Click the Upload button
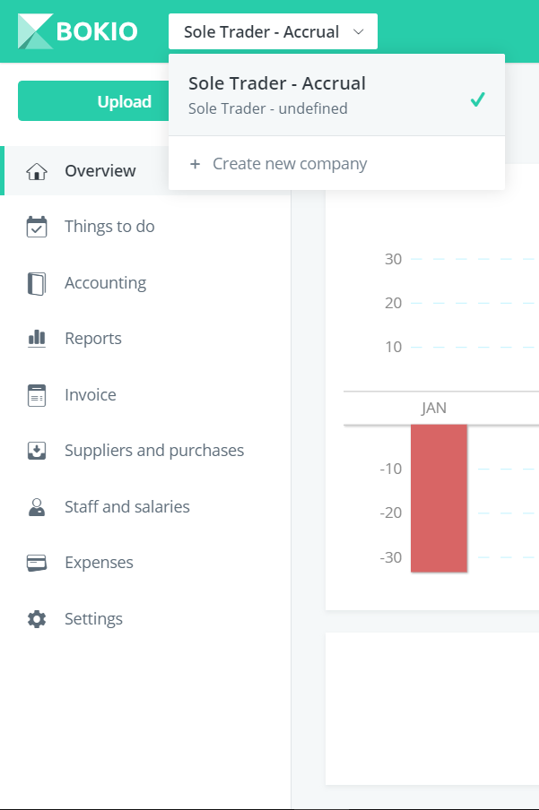 (93, 101)
